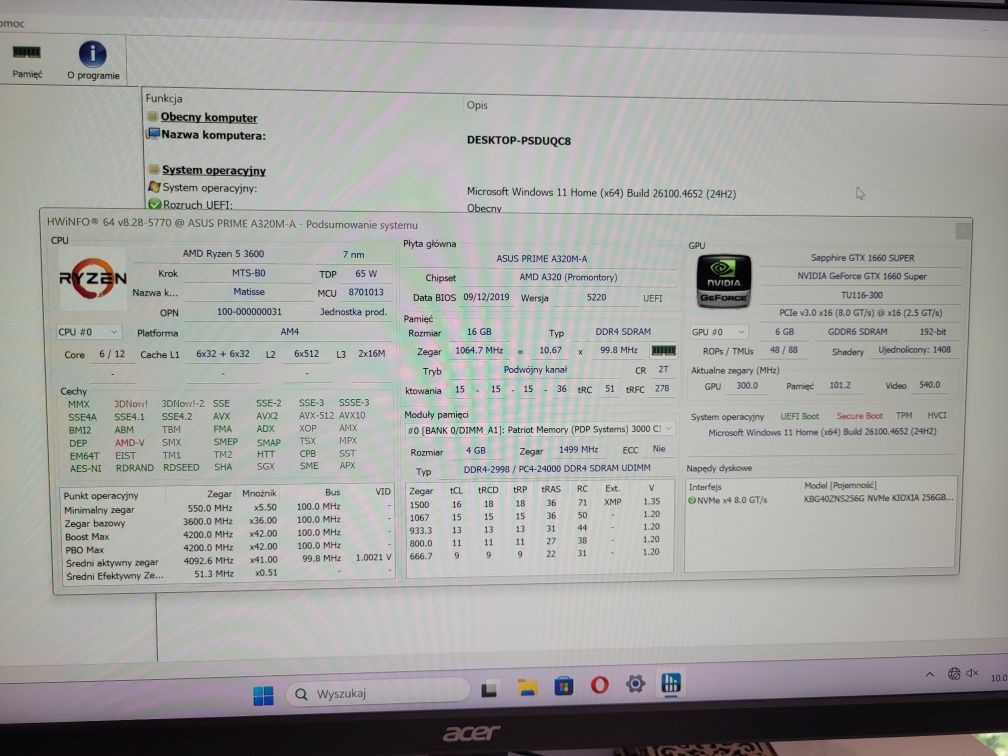
Task: Open the Windows Start menu
Action: point(263,695)
